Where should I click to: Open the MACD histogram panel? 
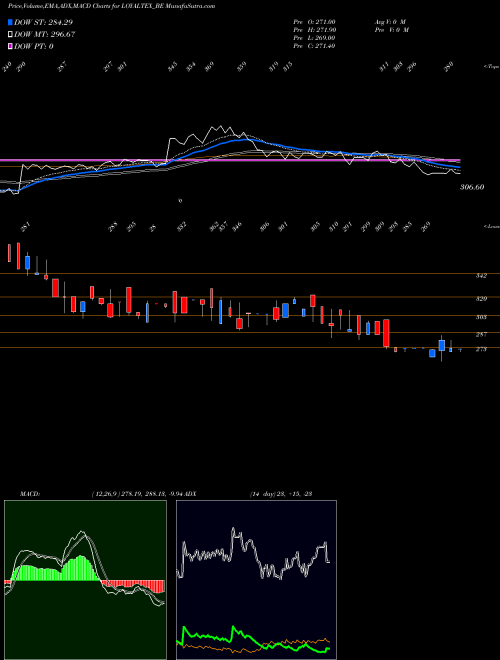pos(85,580)
